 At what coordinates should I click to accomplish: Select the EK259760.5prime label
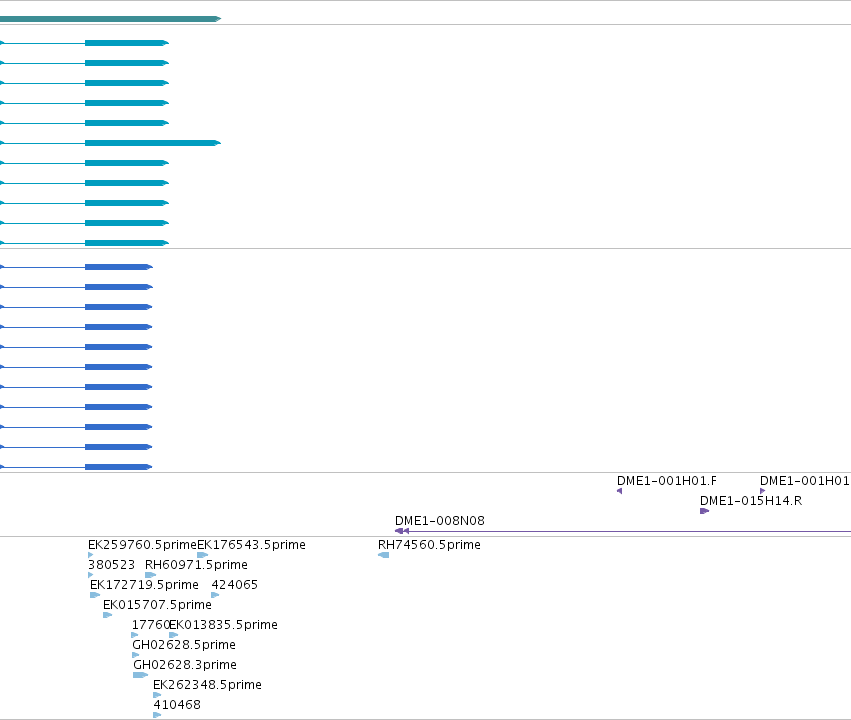coord(142,545)
